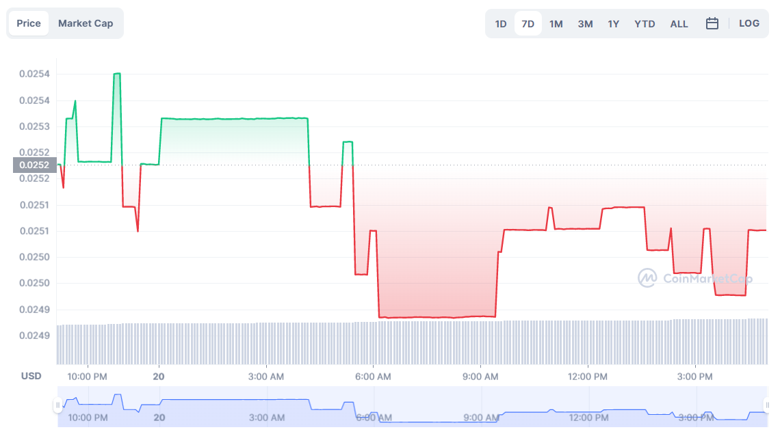Image resolution: width=780 pixels, height=434 pixels.
Task: Click the gray 0.0252 price label on axis
Action: point(31,165)
